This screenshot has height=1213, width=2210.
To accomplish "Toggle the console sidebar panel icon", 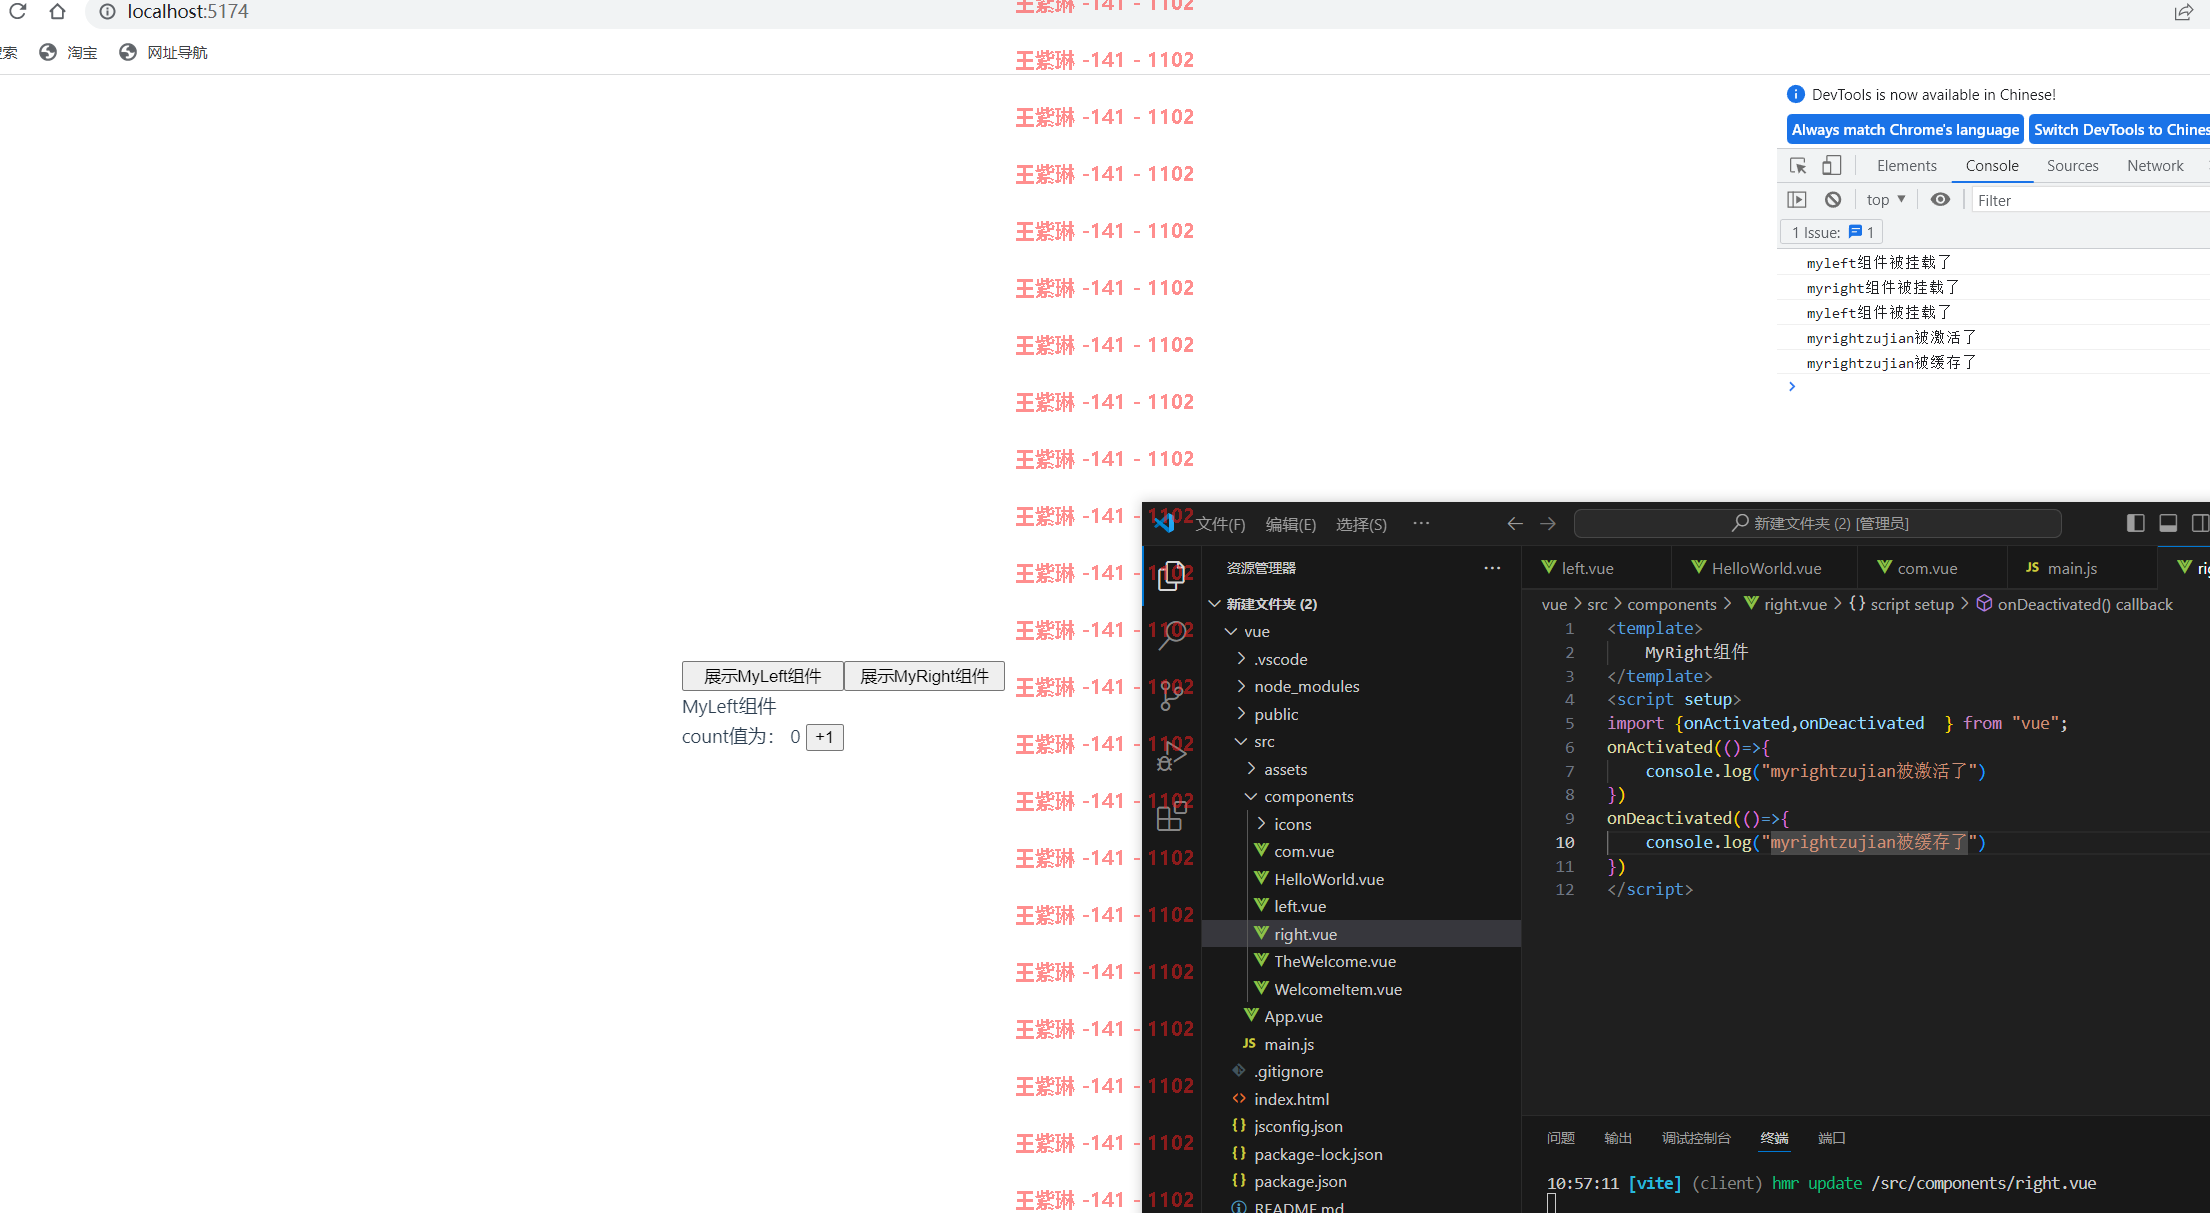I will point(1797,199).
